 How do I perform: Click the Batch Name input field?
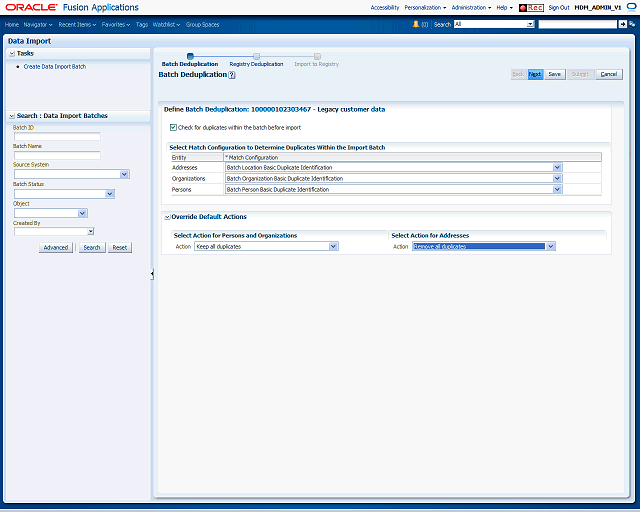57,155
